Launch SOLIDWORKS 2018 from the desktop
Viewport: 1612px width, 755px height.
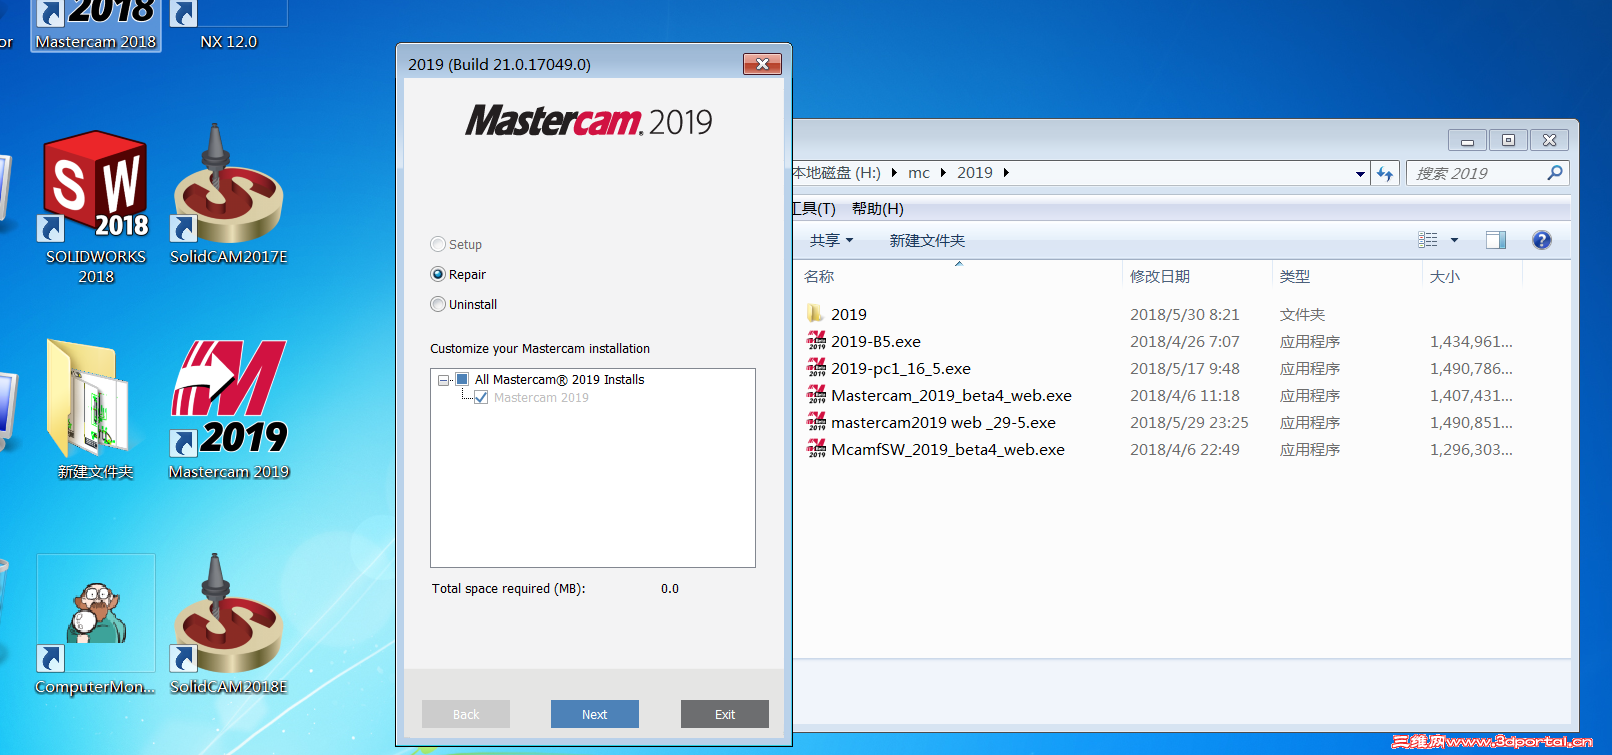tap(96, 207)
